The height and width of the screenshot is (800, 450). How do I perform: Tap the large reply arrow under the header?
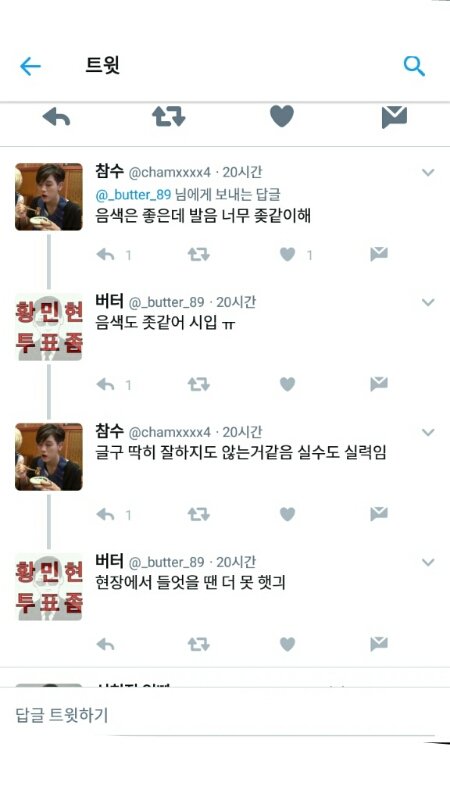[x=56, y=116]
